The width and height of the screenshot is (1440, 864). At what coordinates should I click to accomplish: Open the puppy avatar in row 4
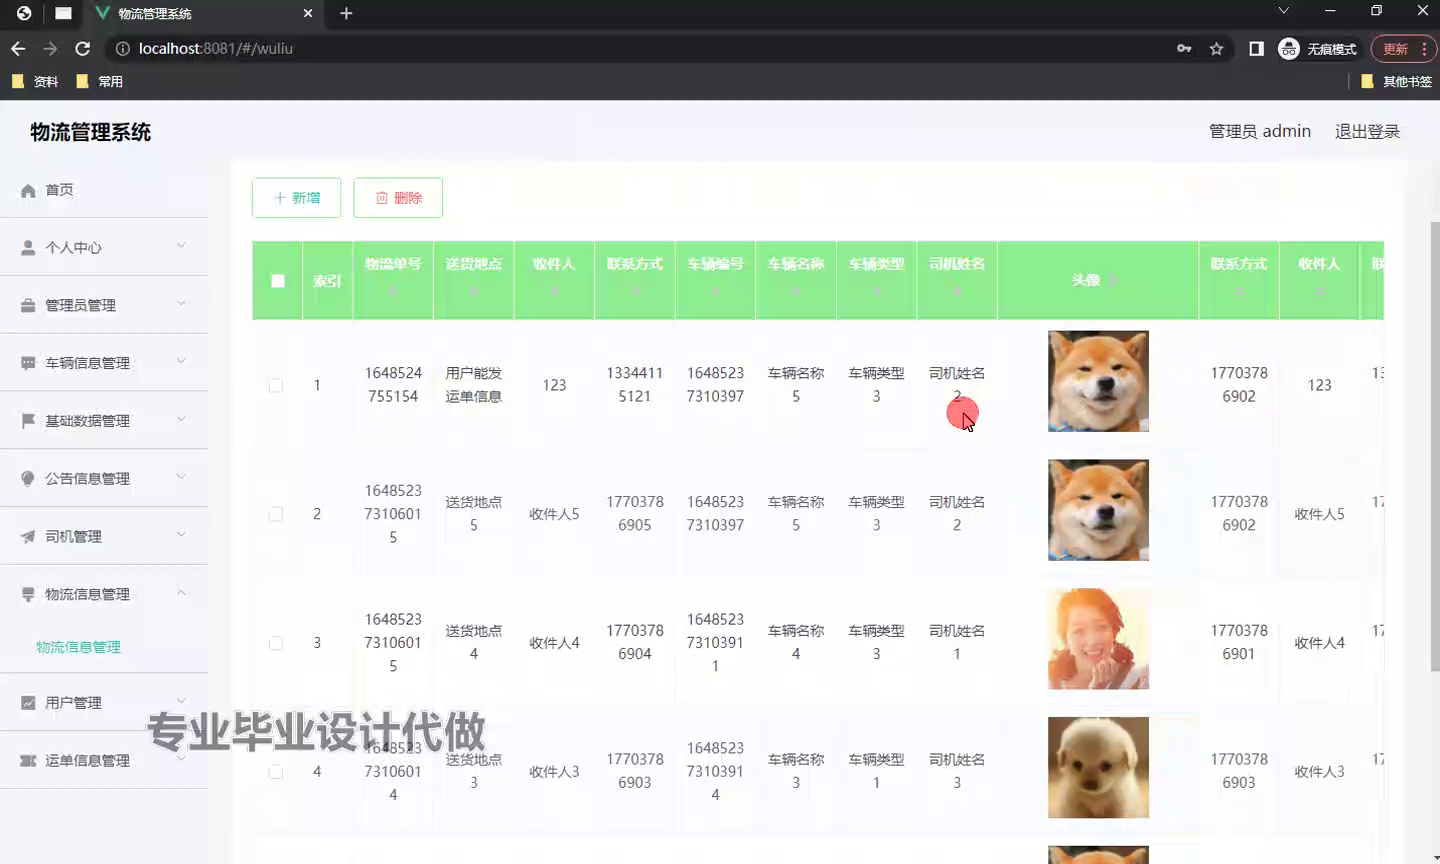click(1098, 767)
